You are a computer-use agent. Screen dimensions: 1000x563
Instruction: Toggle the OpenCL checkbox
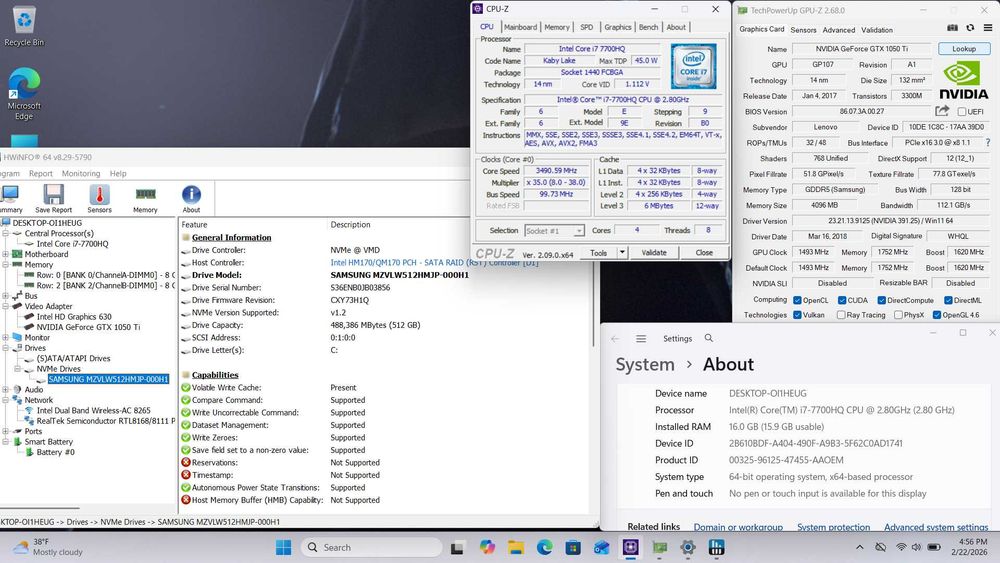coord(797,300)
